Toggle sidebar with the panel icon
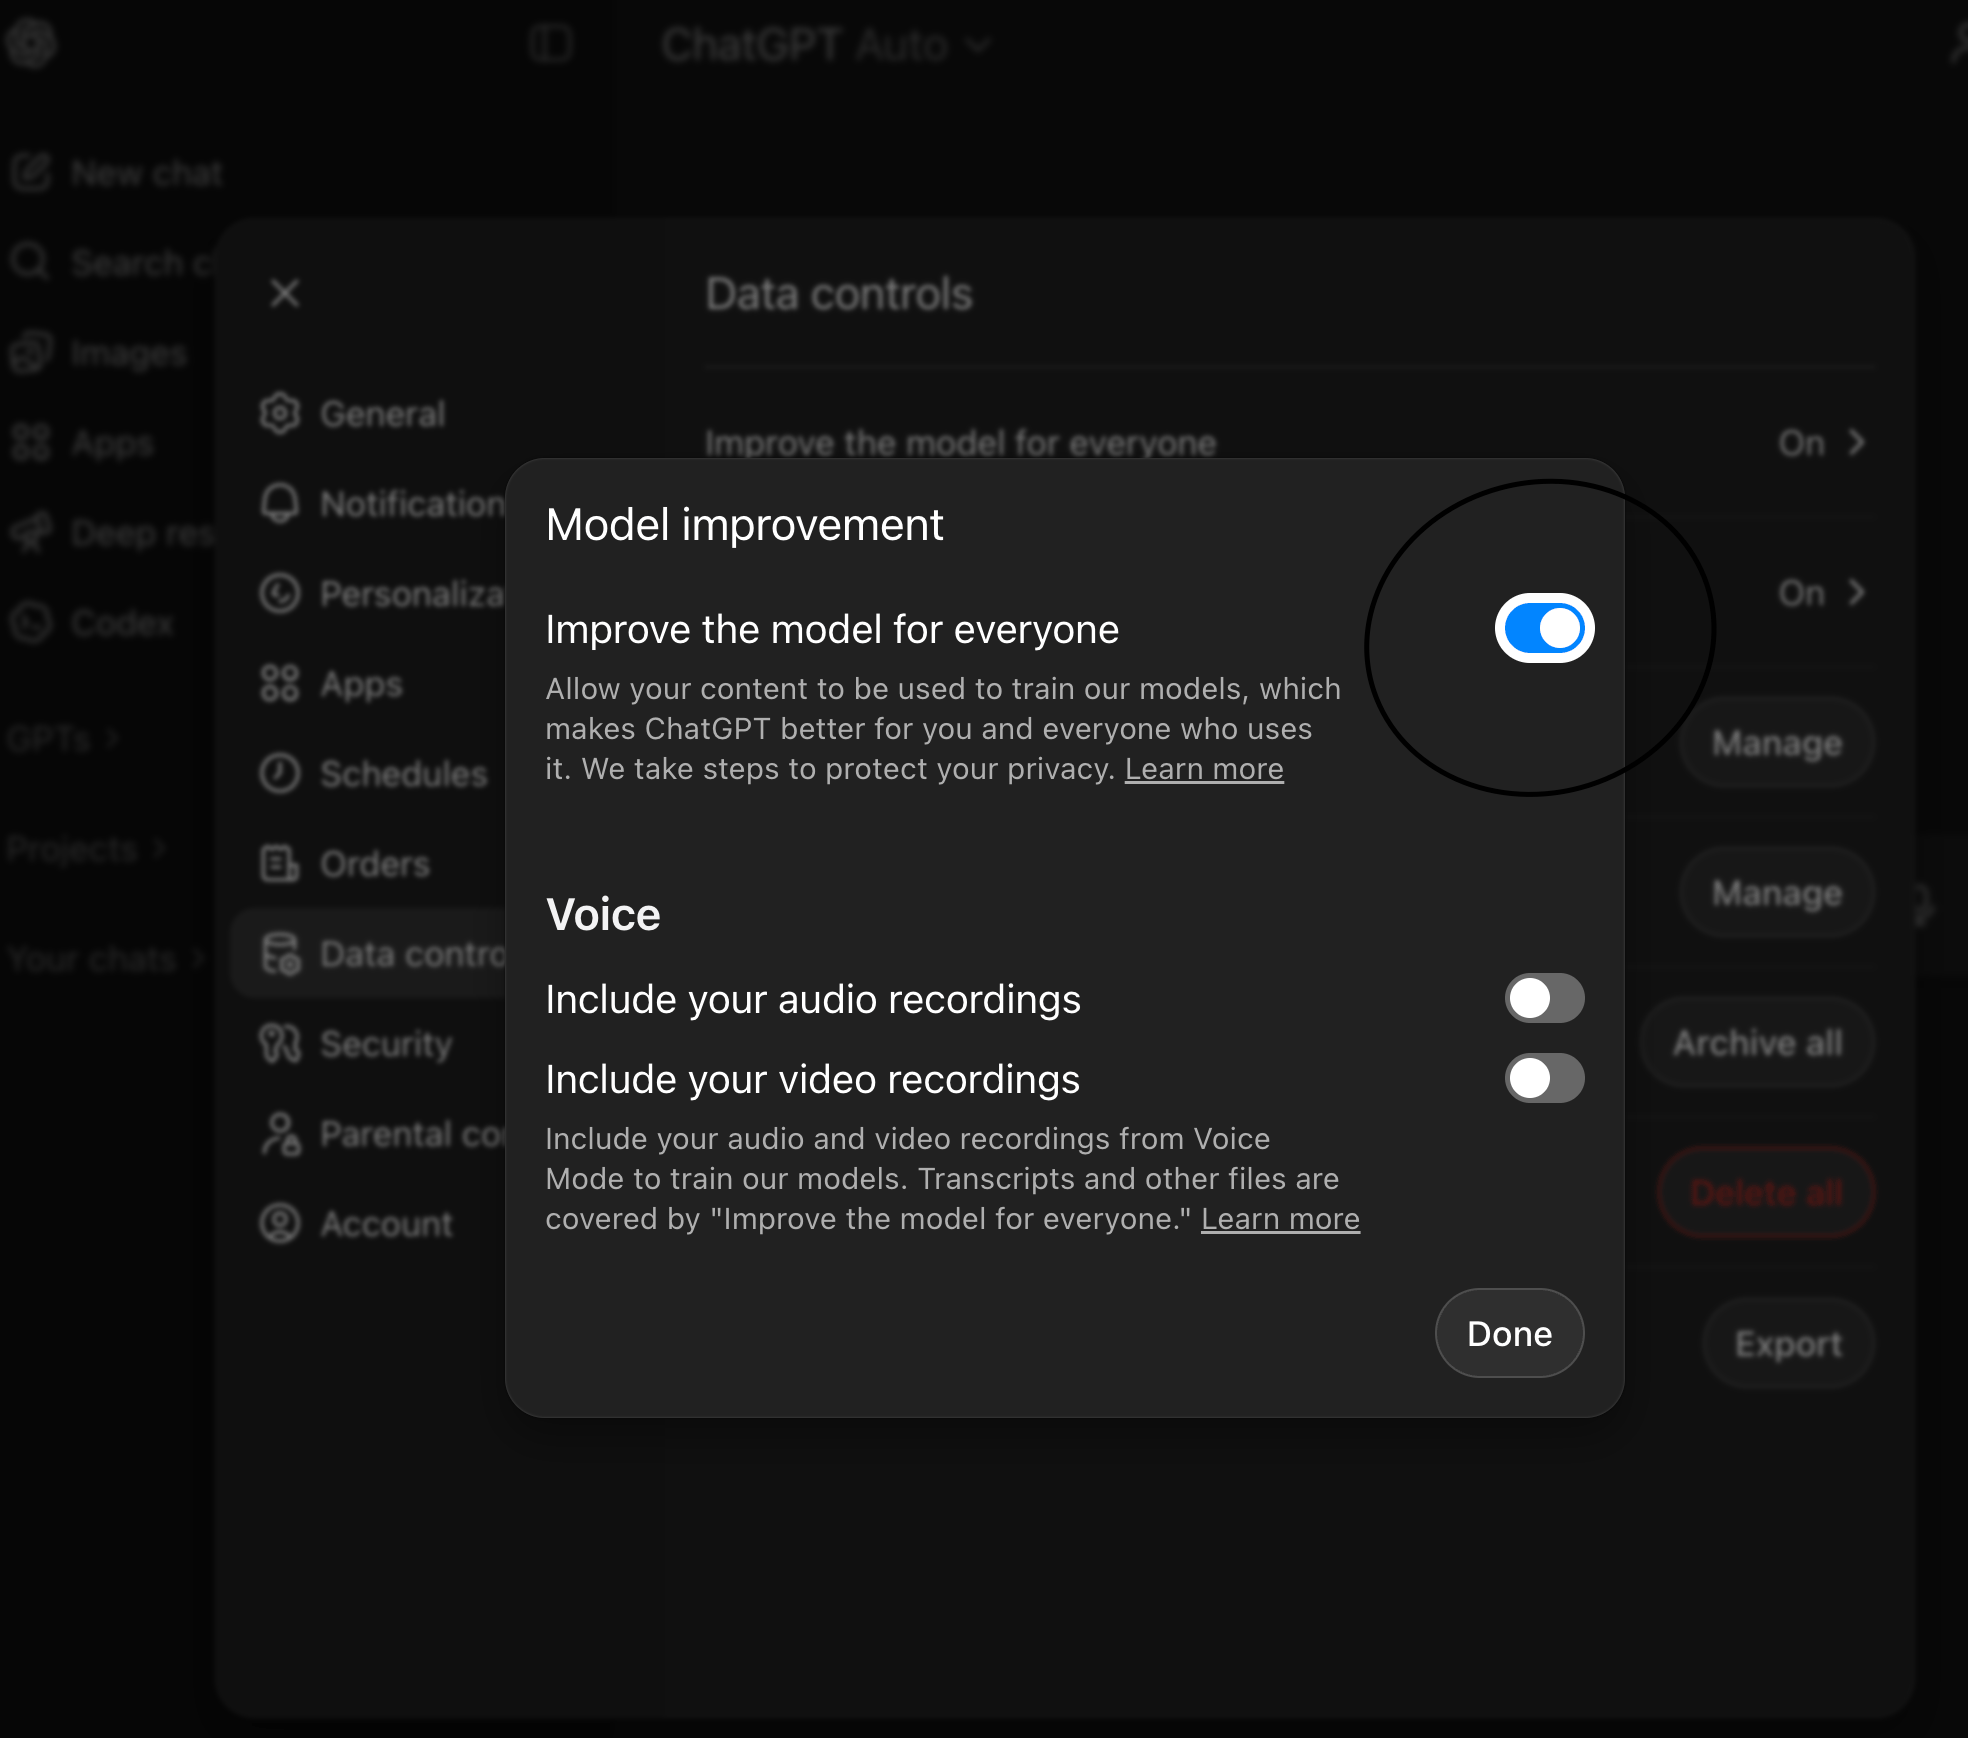The image size is (1968, 1738). 550,44
